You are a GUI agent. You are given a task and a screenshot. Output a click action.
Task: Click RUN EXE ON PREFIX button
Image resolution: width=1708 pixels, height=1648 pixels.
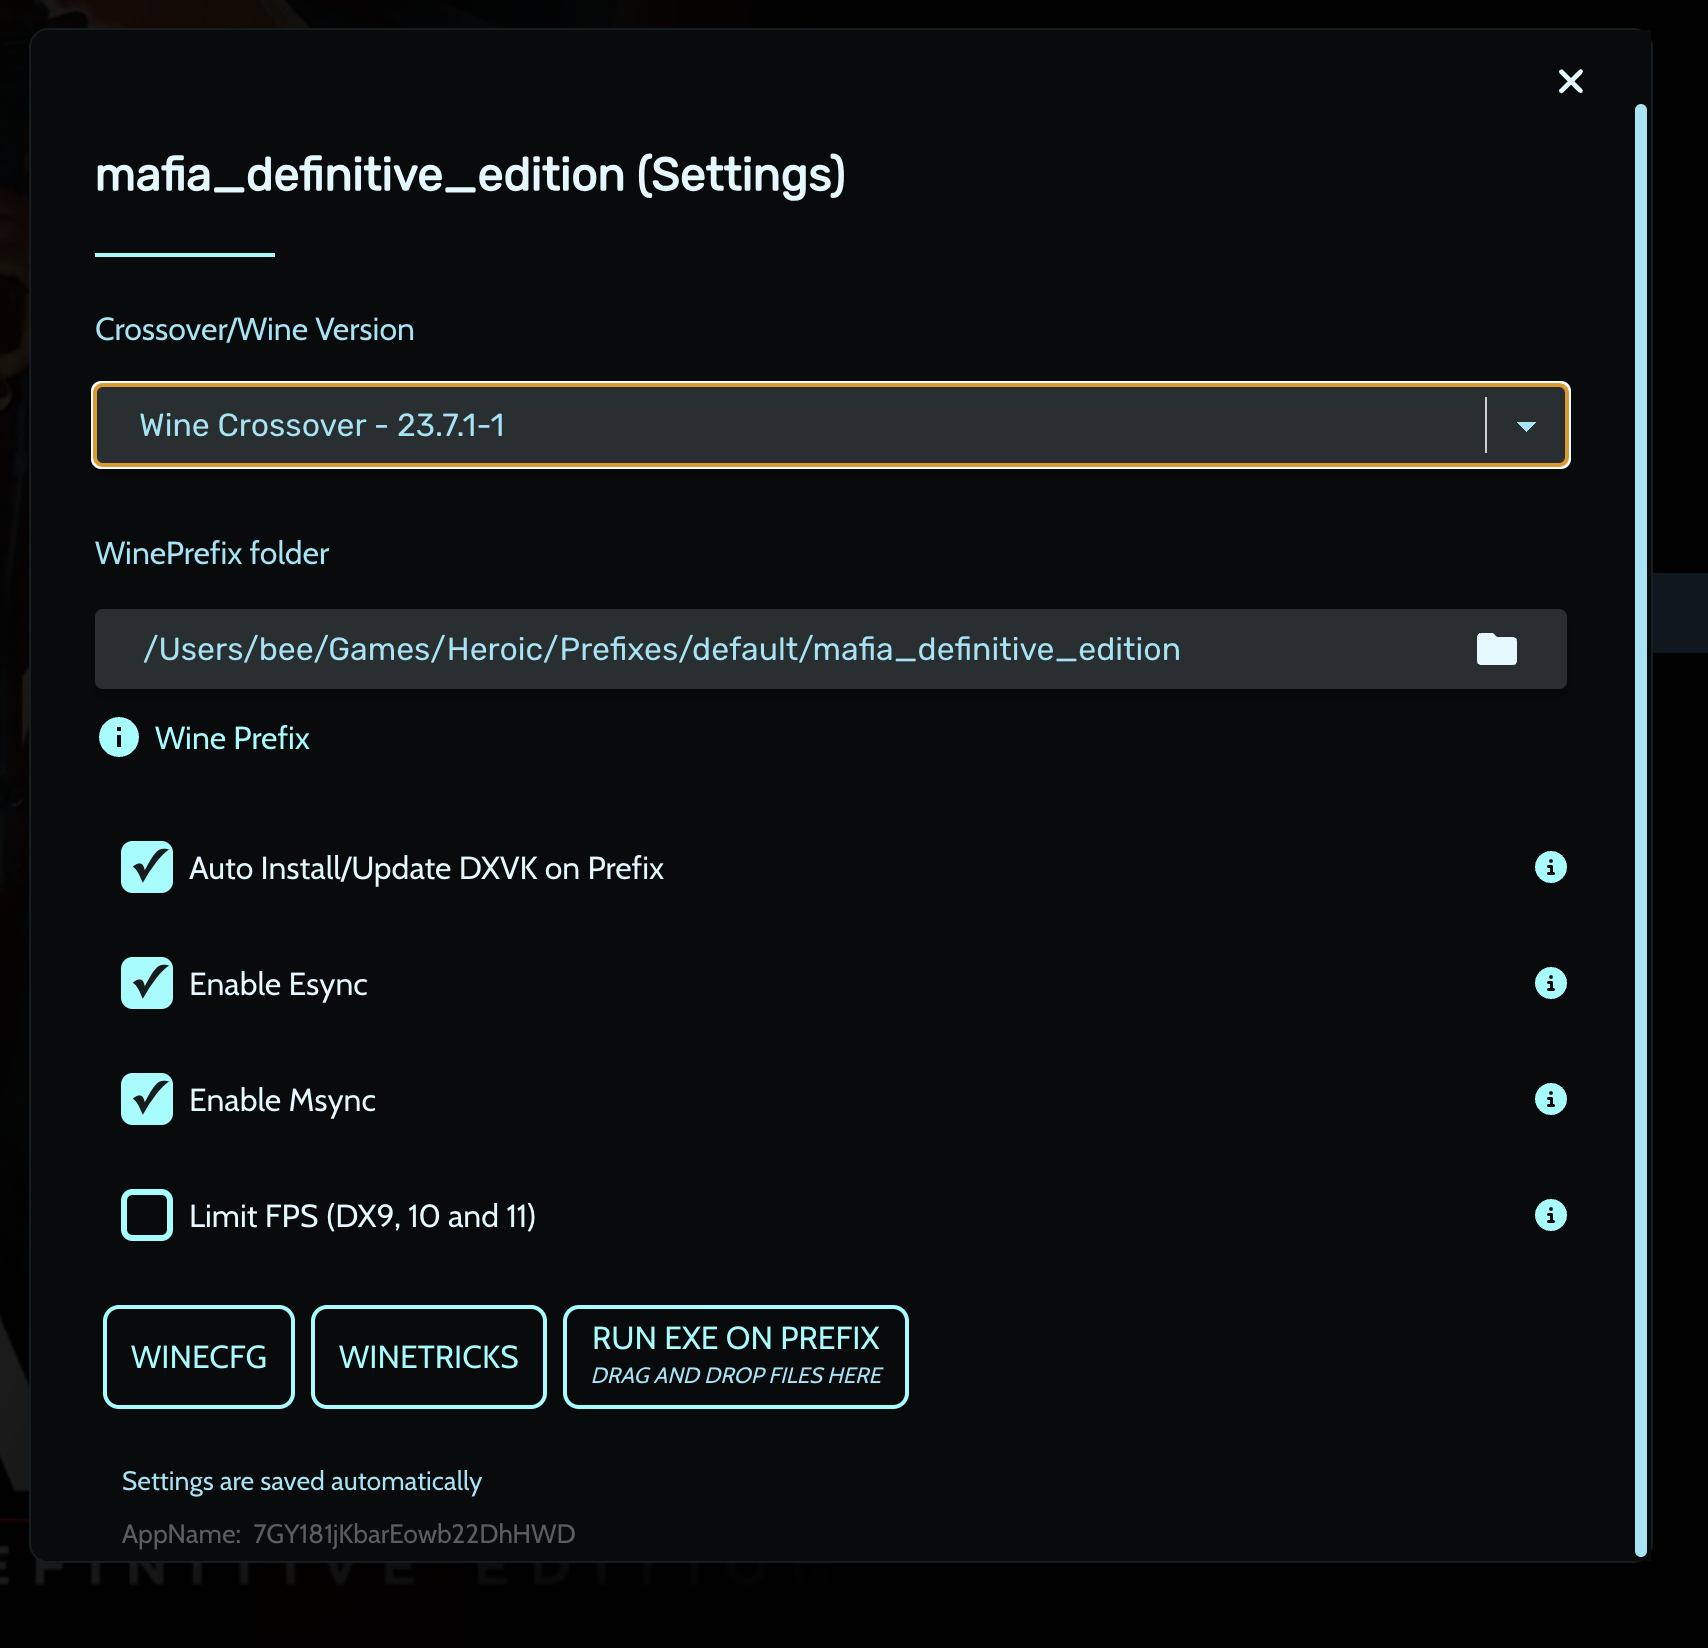click(x=736, y=1357)
